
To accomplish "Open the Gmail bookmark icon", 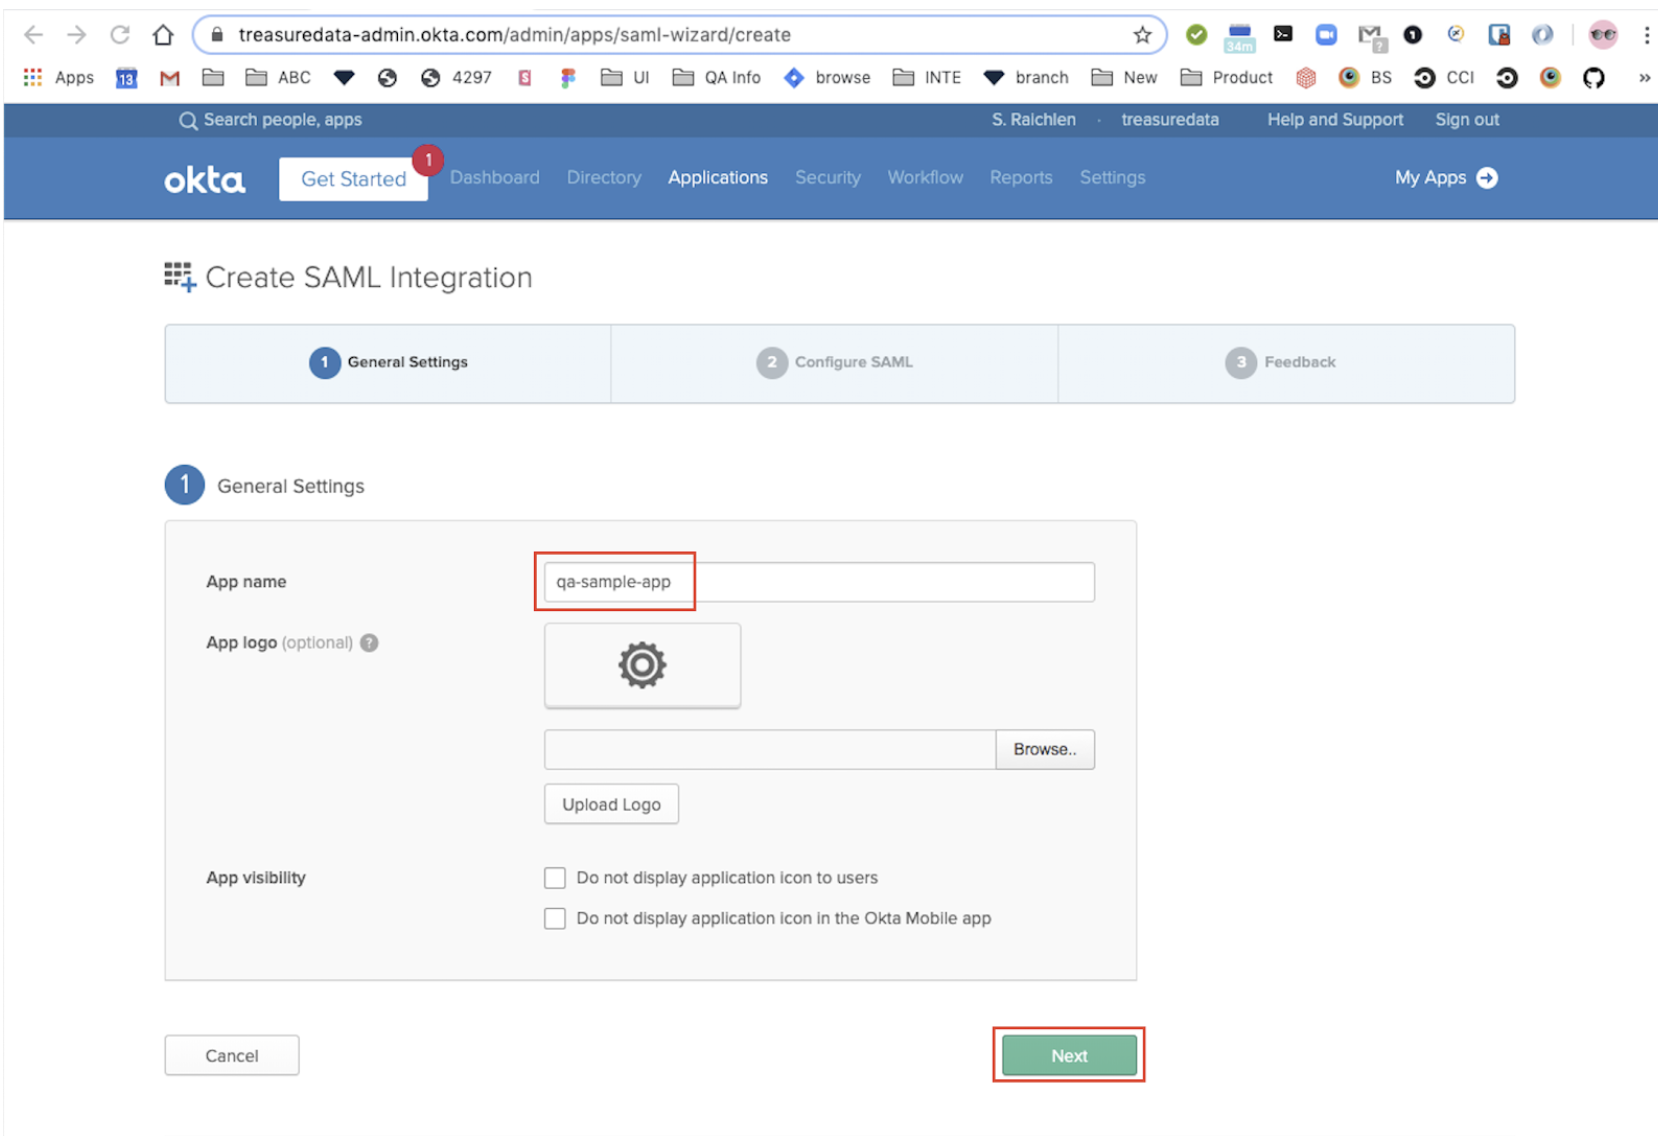I will (169, 78).
